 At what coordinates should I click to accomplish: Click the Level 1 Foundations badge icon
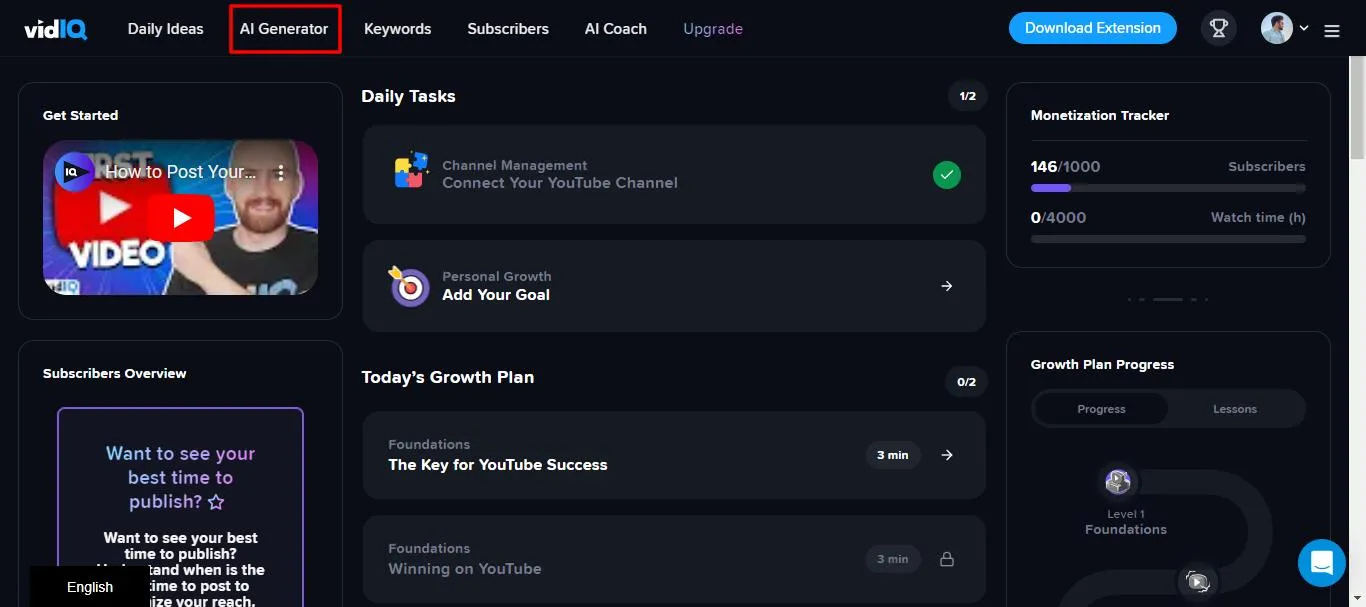point(1118,482)
